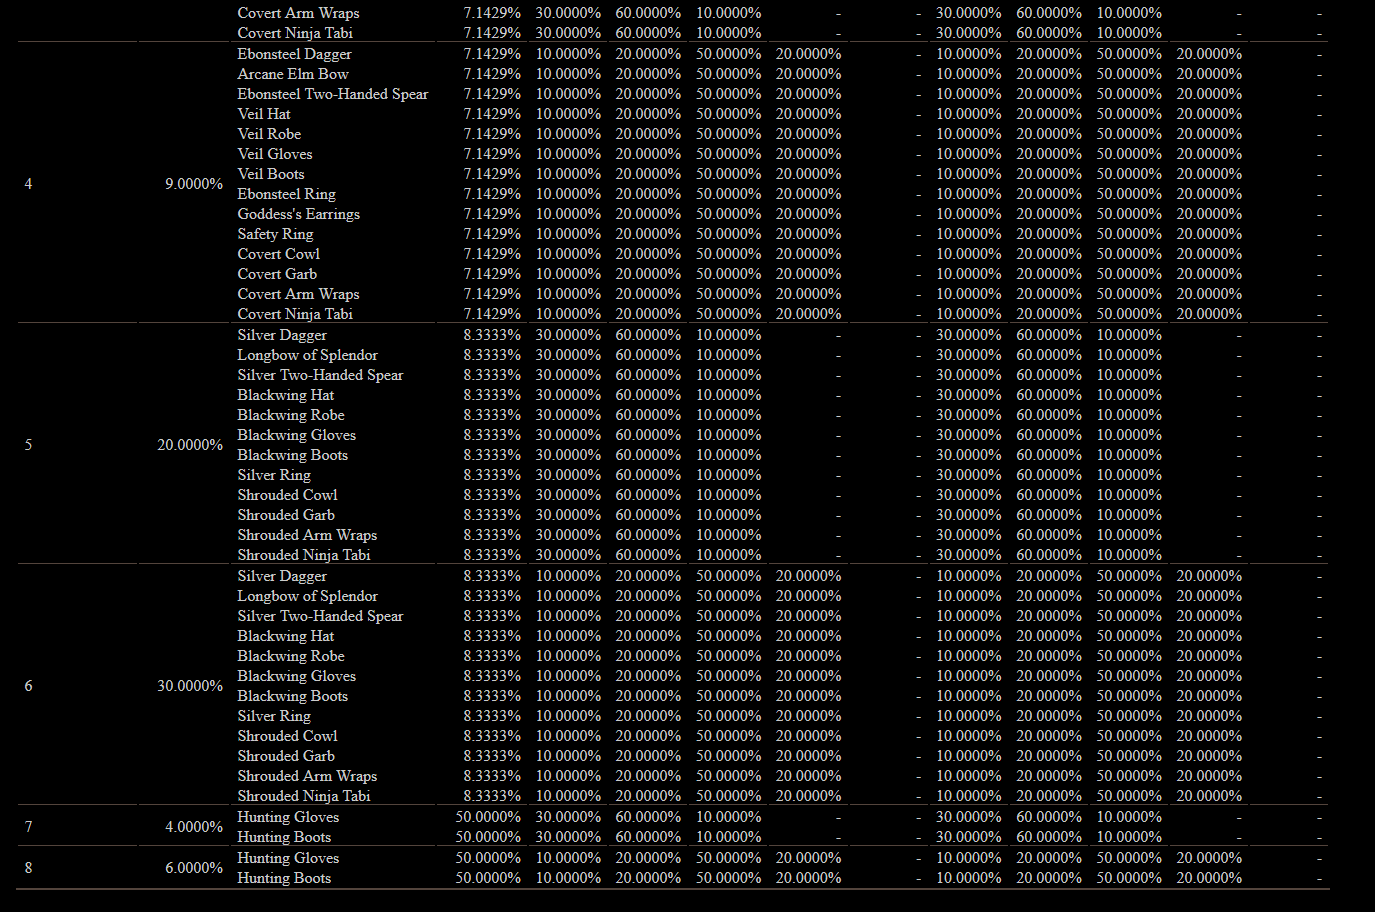Click Shrouded Arm Wraps in group 5
The image size is (1375, 912).
coord(307,535)
